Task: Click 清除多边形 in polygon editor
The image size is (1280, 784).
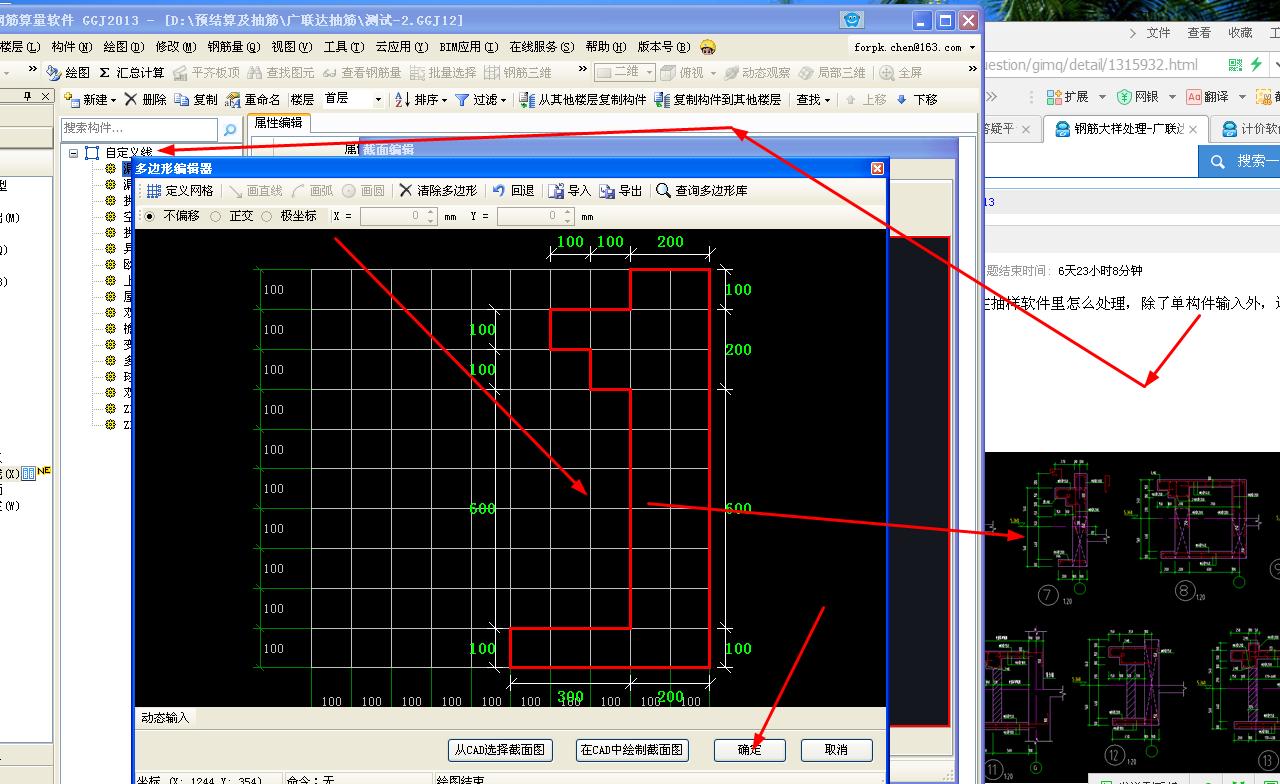Action: (437, 190)
